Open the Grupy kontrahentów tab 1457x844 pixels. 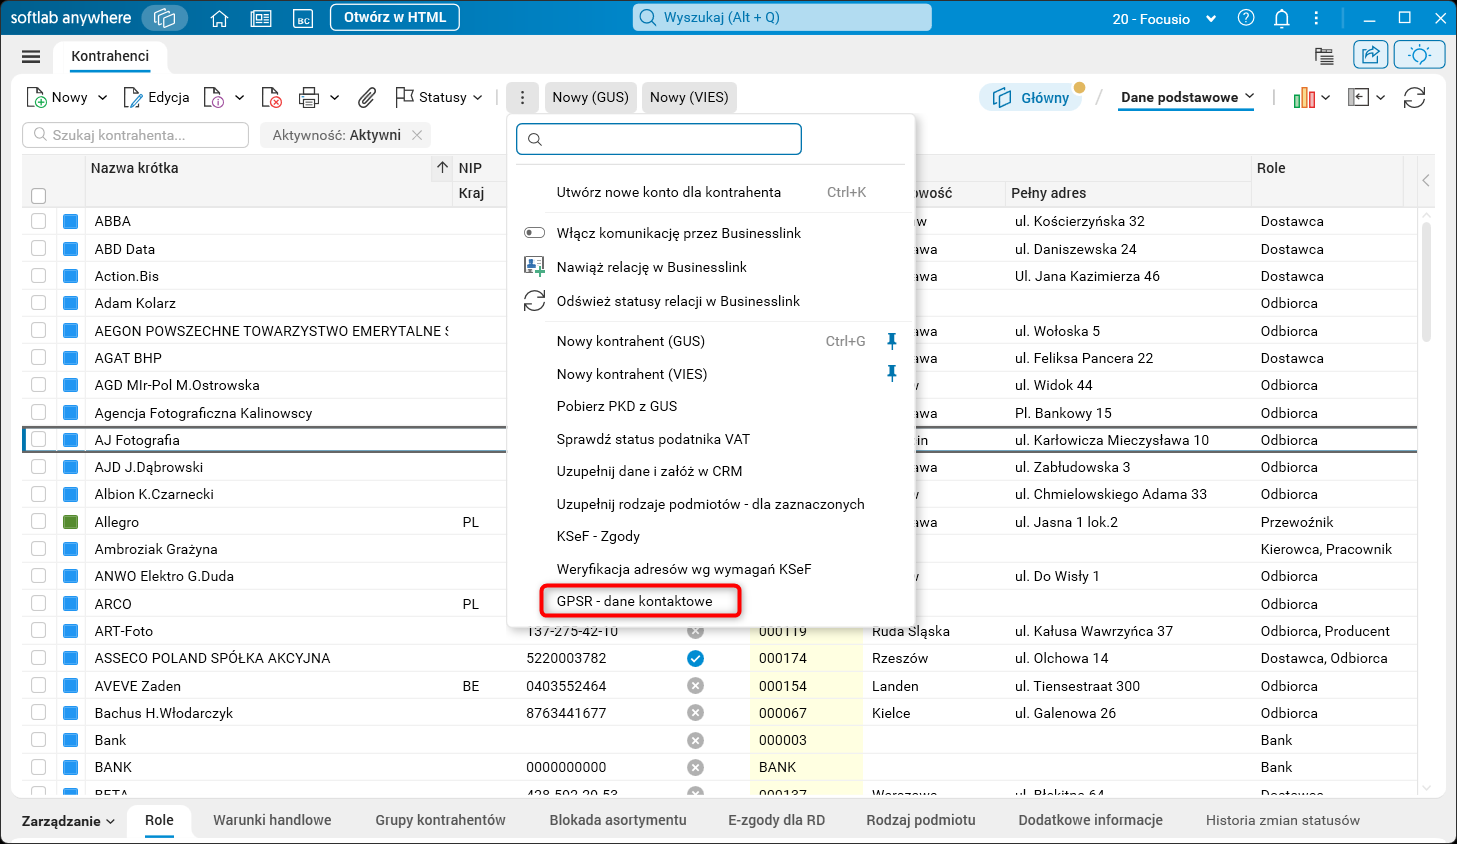[440, 820]
